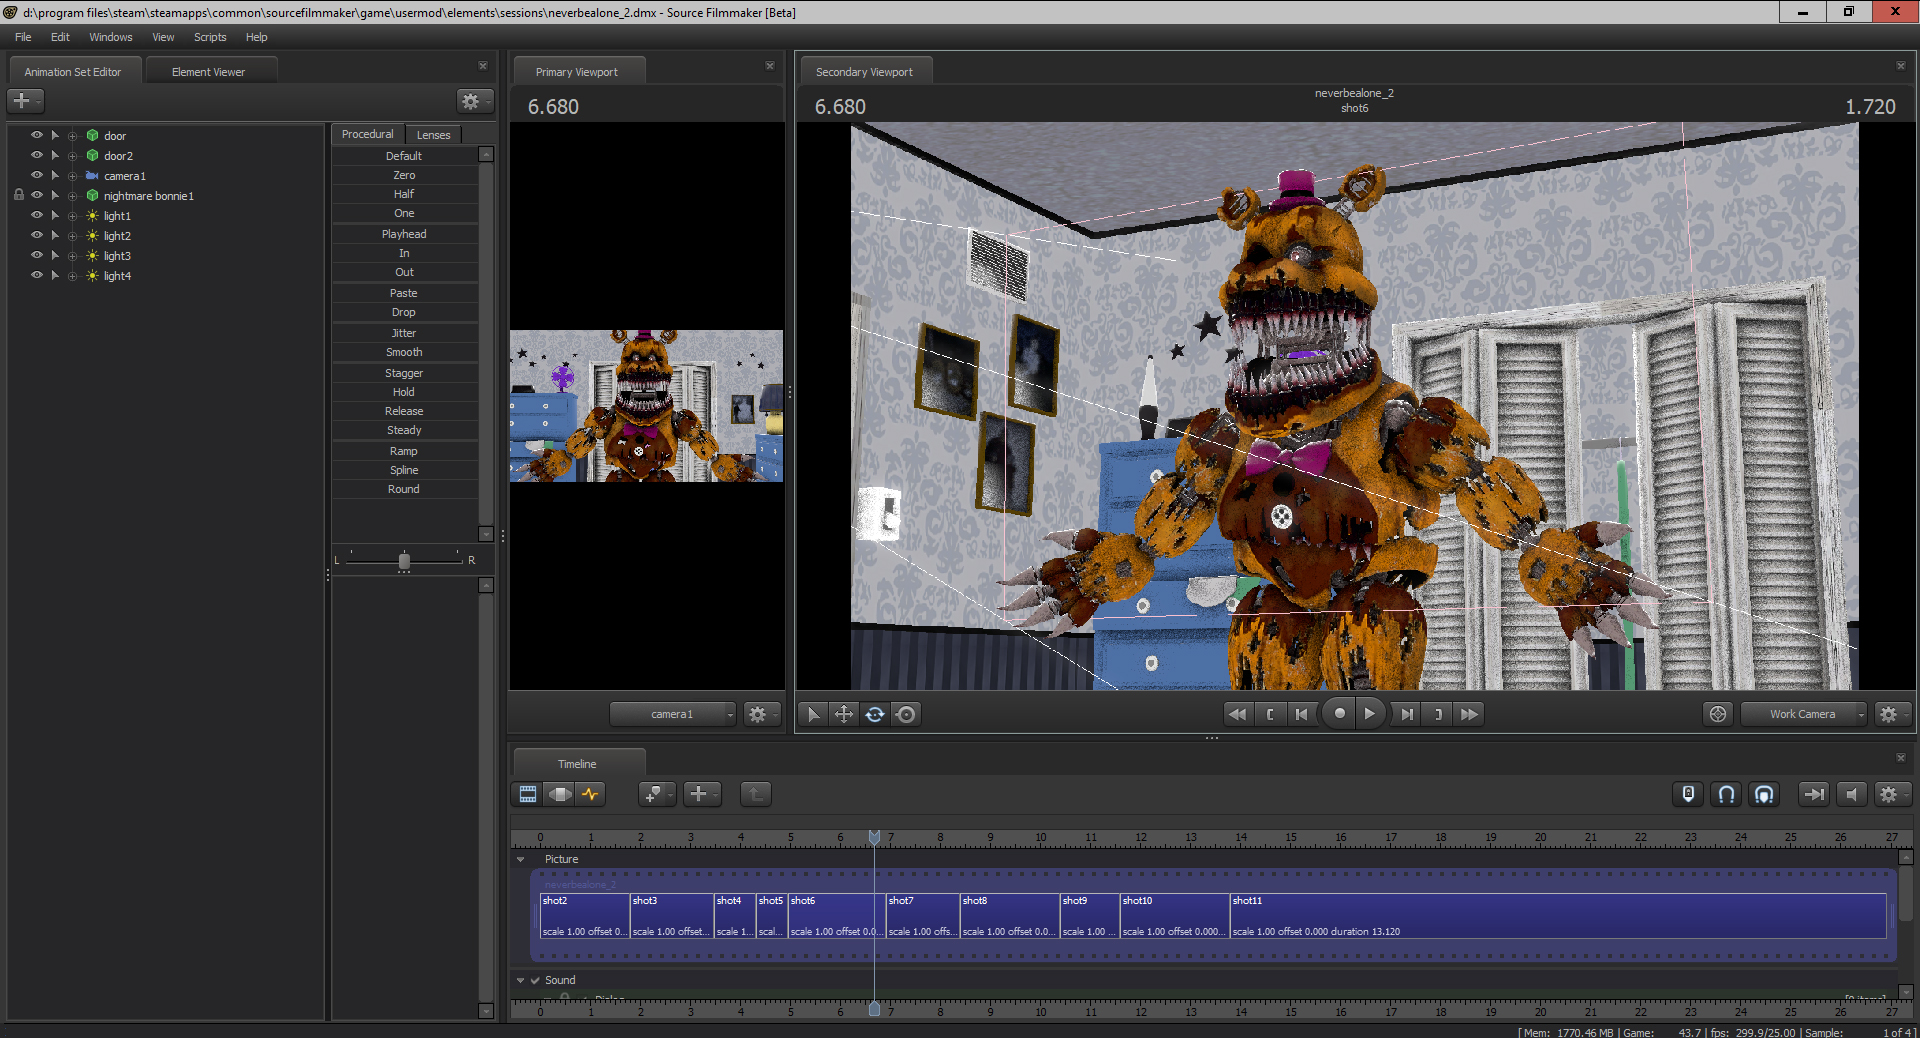This screenshot has width=1920, height=1038.
Task: Apply the Playhead preset
Action: click(404, 234)
